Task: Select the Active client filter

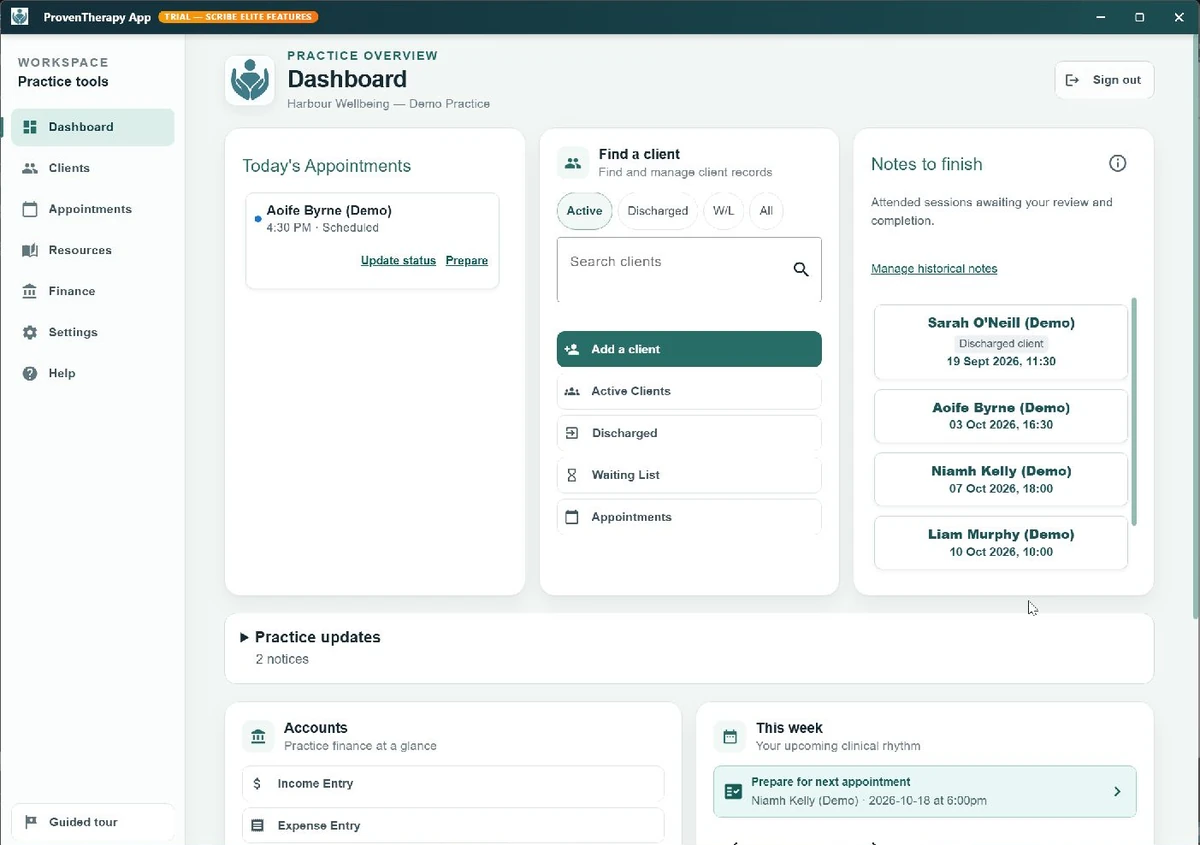Action: [x=584, y=211]
